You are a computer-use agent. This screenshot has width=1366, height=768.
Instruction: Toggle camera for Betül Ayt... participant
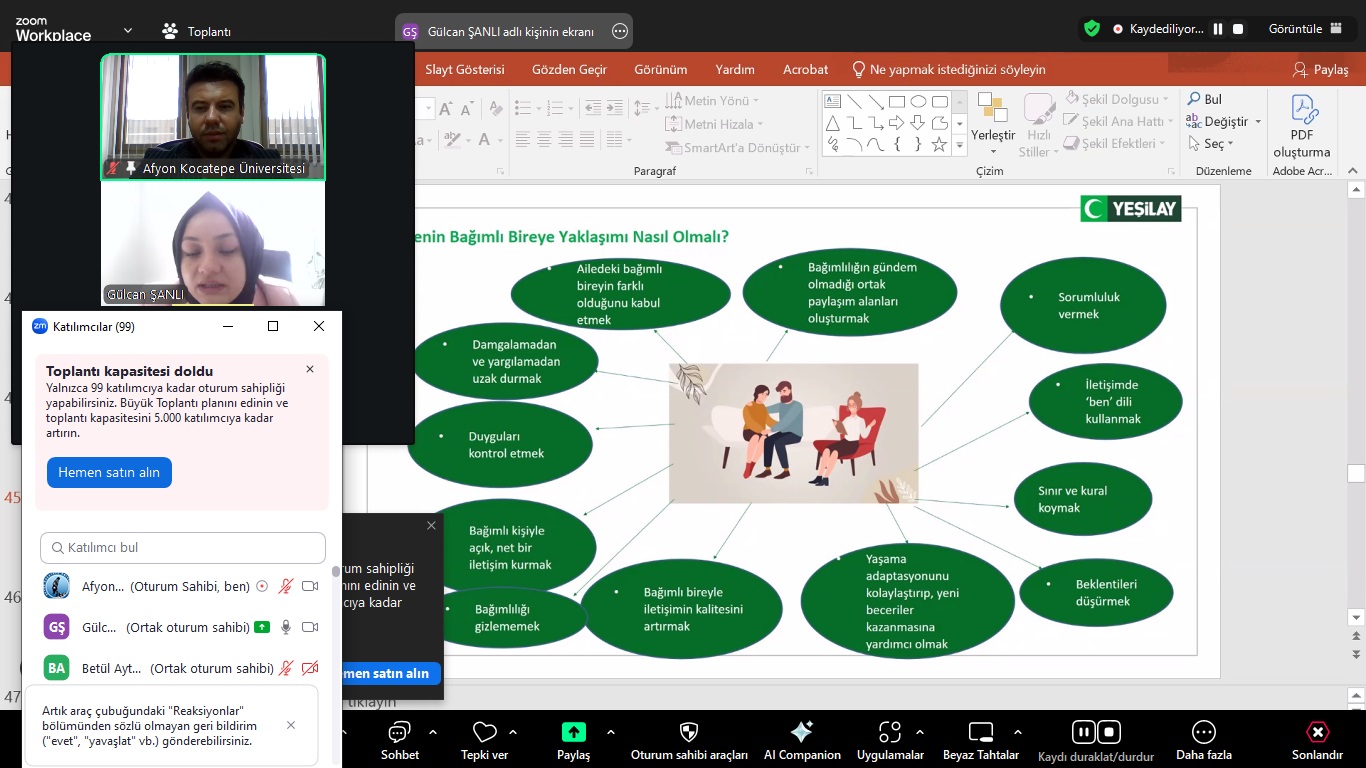coord(310,668)
